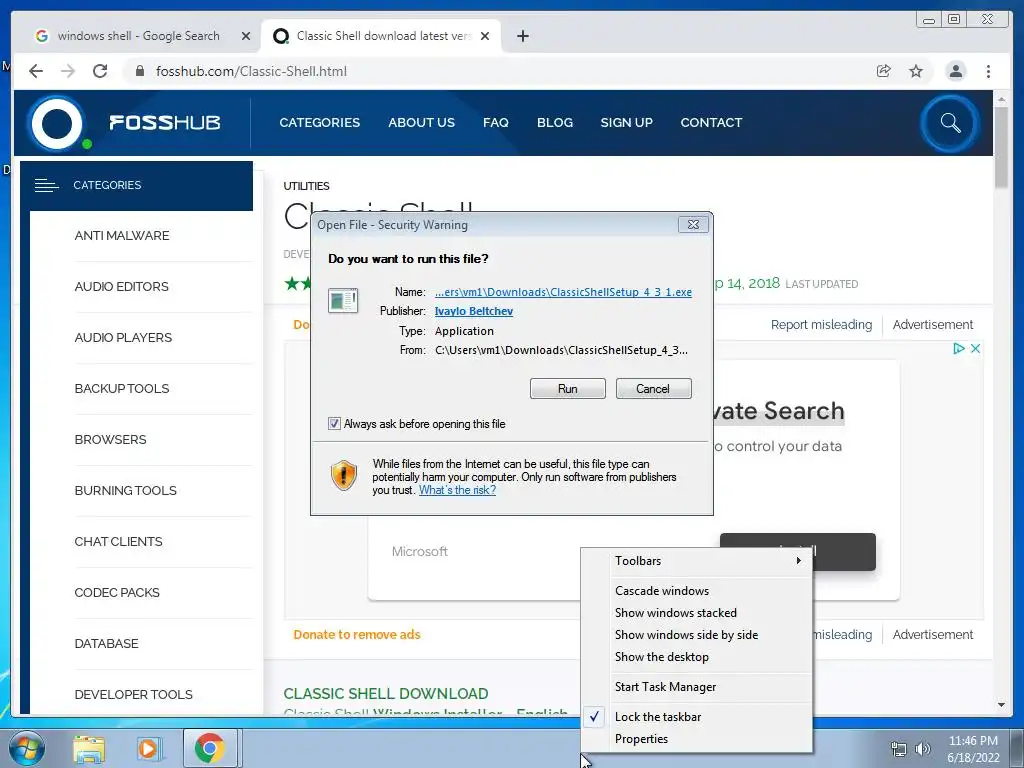Image resolution: width=1024 pixels, height=768 pixels.
Task: Switch to the Classic Shell download tab
Action: tap(381, 36)
